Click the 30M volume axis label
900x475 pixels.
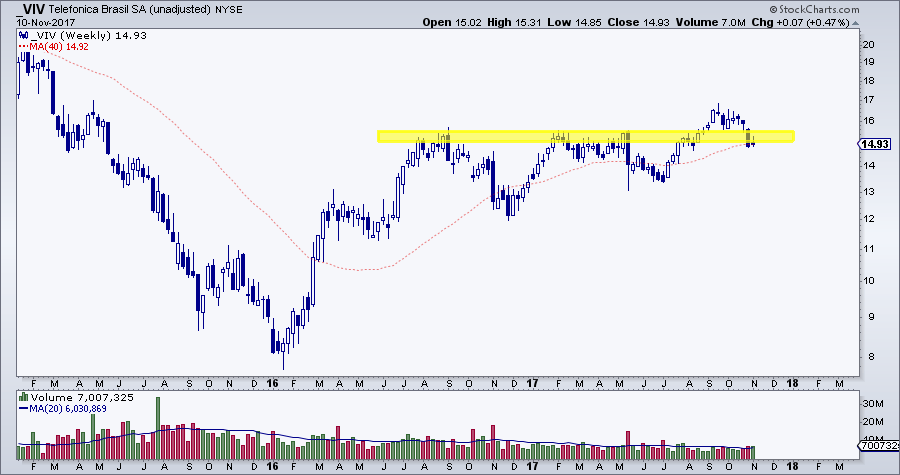tap(874, 404)
